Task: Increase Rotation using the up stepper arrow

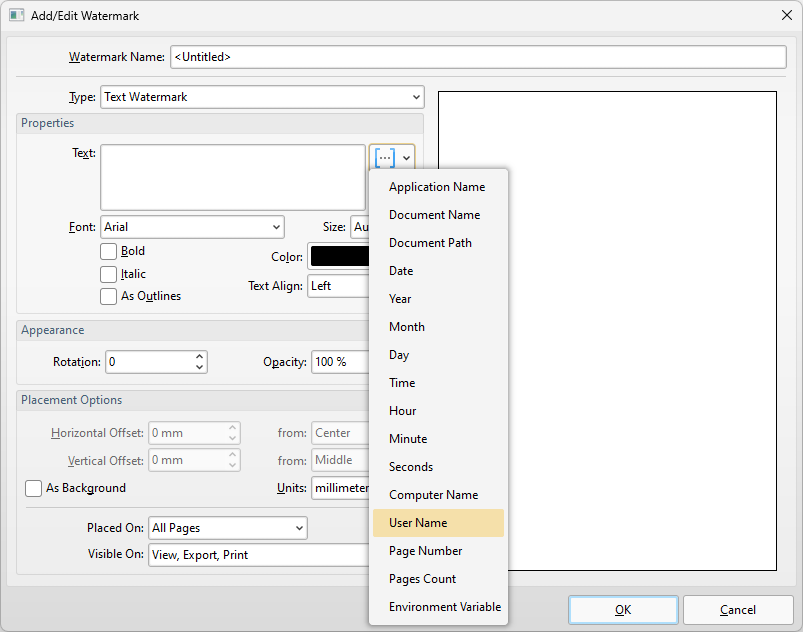Action: (199, 356)
